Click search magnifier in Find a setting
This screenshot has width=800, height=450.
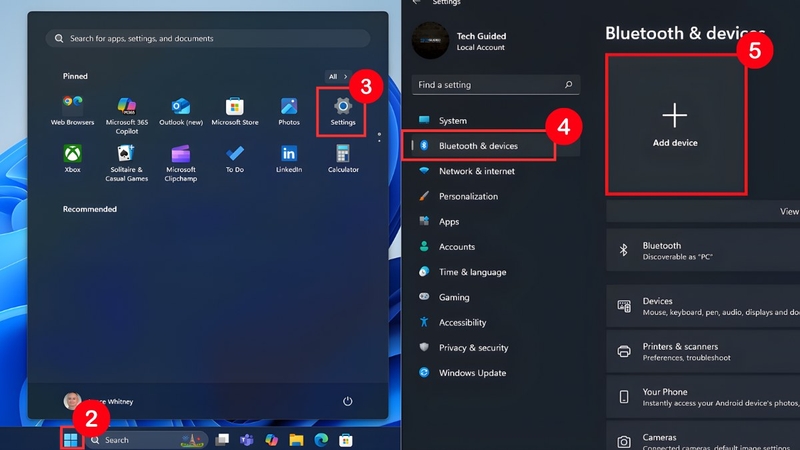click(x=568, y=85)
